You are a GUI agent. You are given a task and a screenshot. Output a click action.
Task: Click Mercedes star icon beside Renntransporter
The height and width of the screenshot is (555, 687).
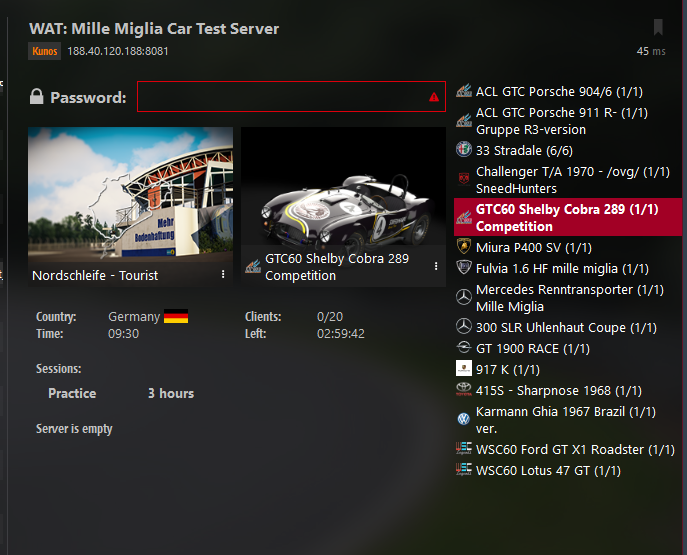coord(464,297)
